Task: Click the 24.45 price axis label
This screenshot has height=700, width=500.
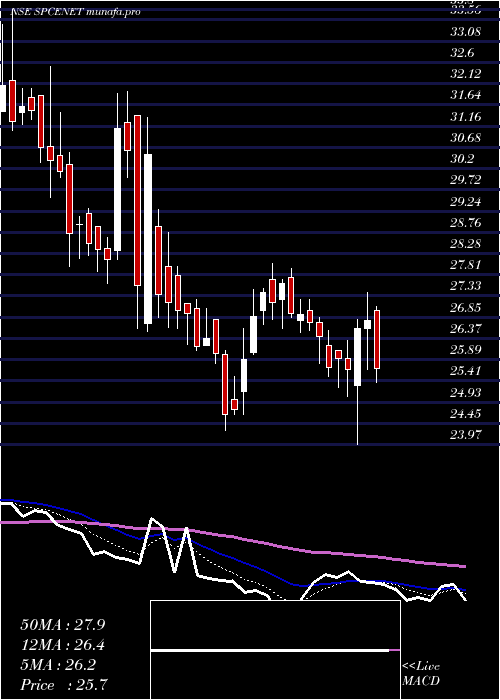Action: tap(466, 414)
